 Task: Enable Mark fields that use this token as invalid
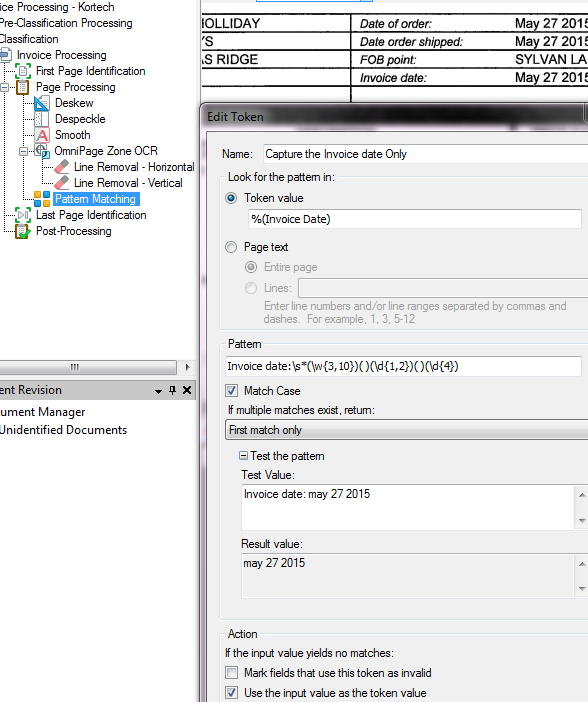pos(232,672)
